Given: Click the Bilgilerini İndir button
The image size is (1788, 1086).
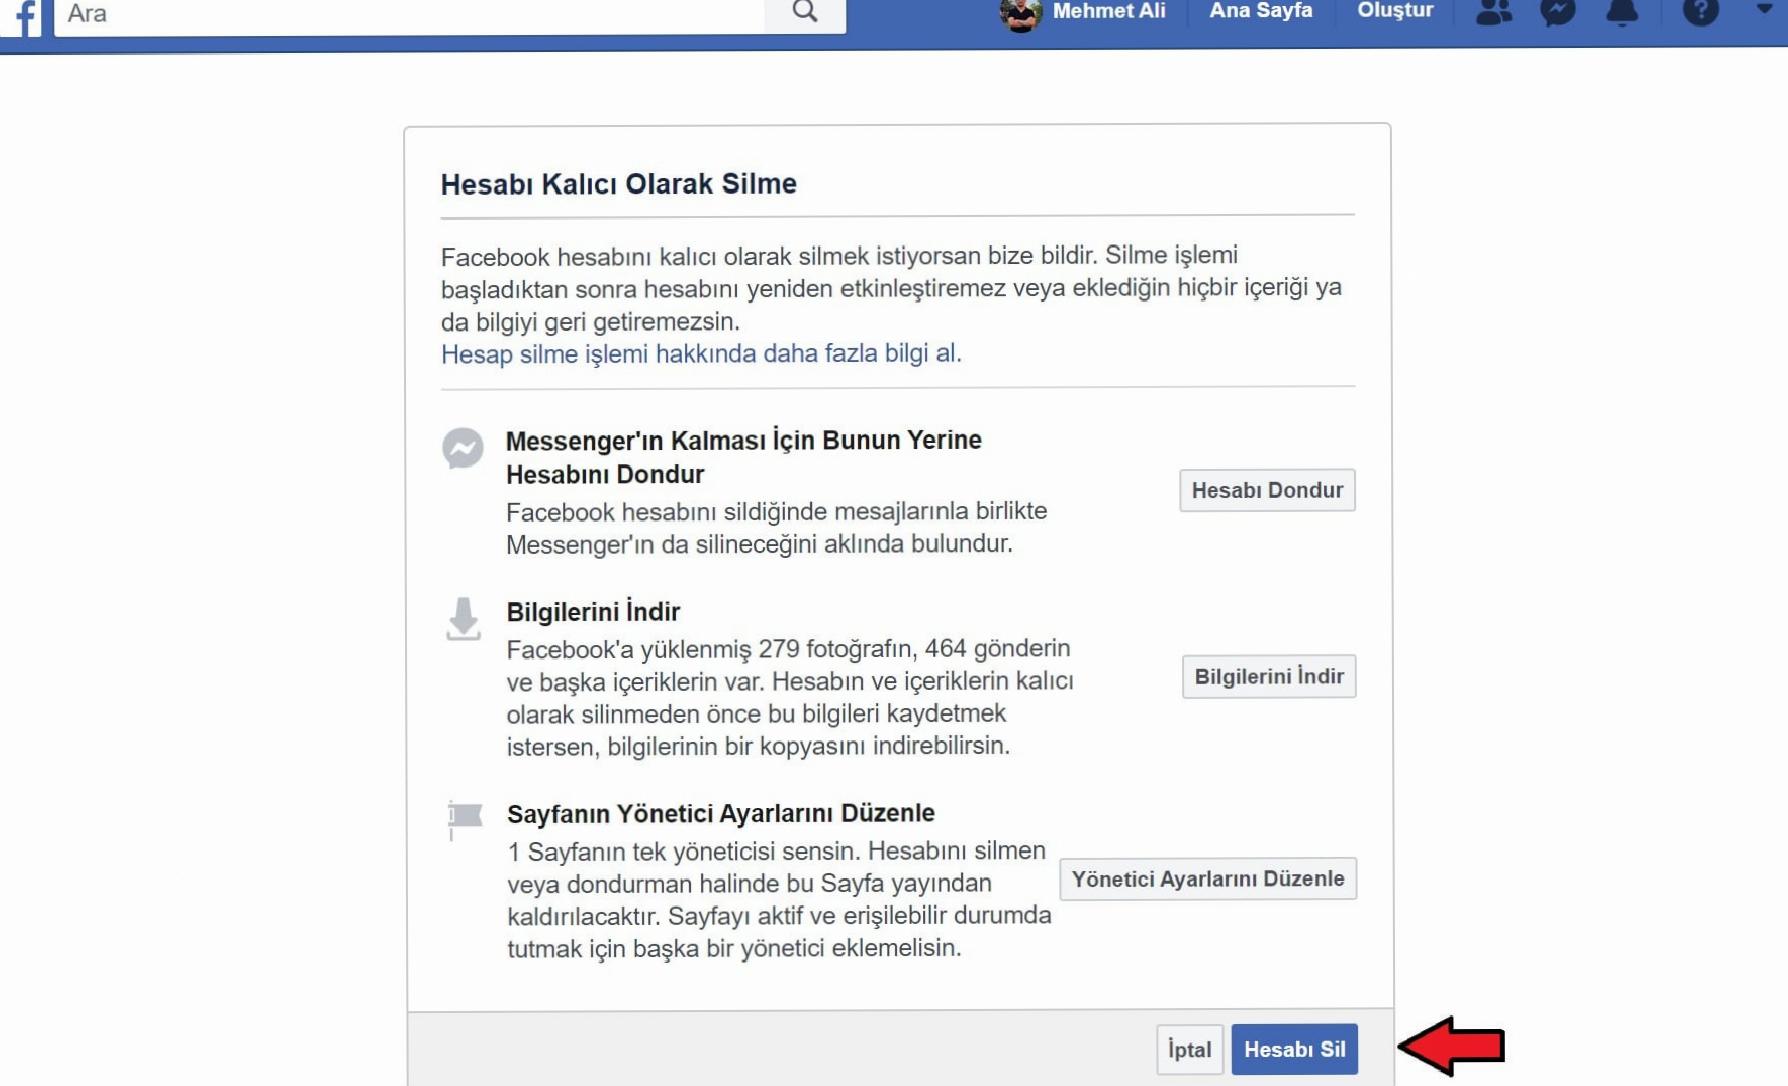Looking at the screenshot, I should click(x=1269, y=676).
